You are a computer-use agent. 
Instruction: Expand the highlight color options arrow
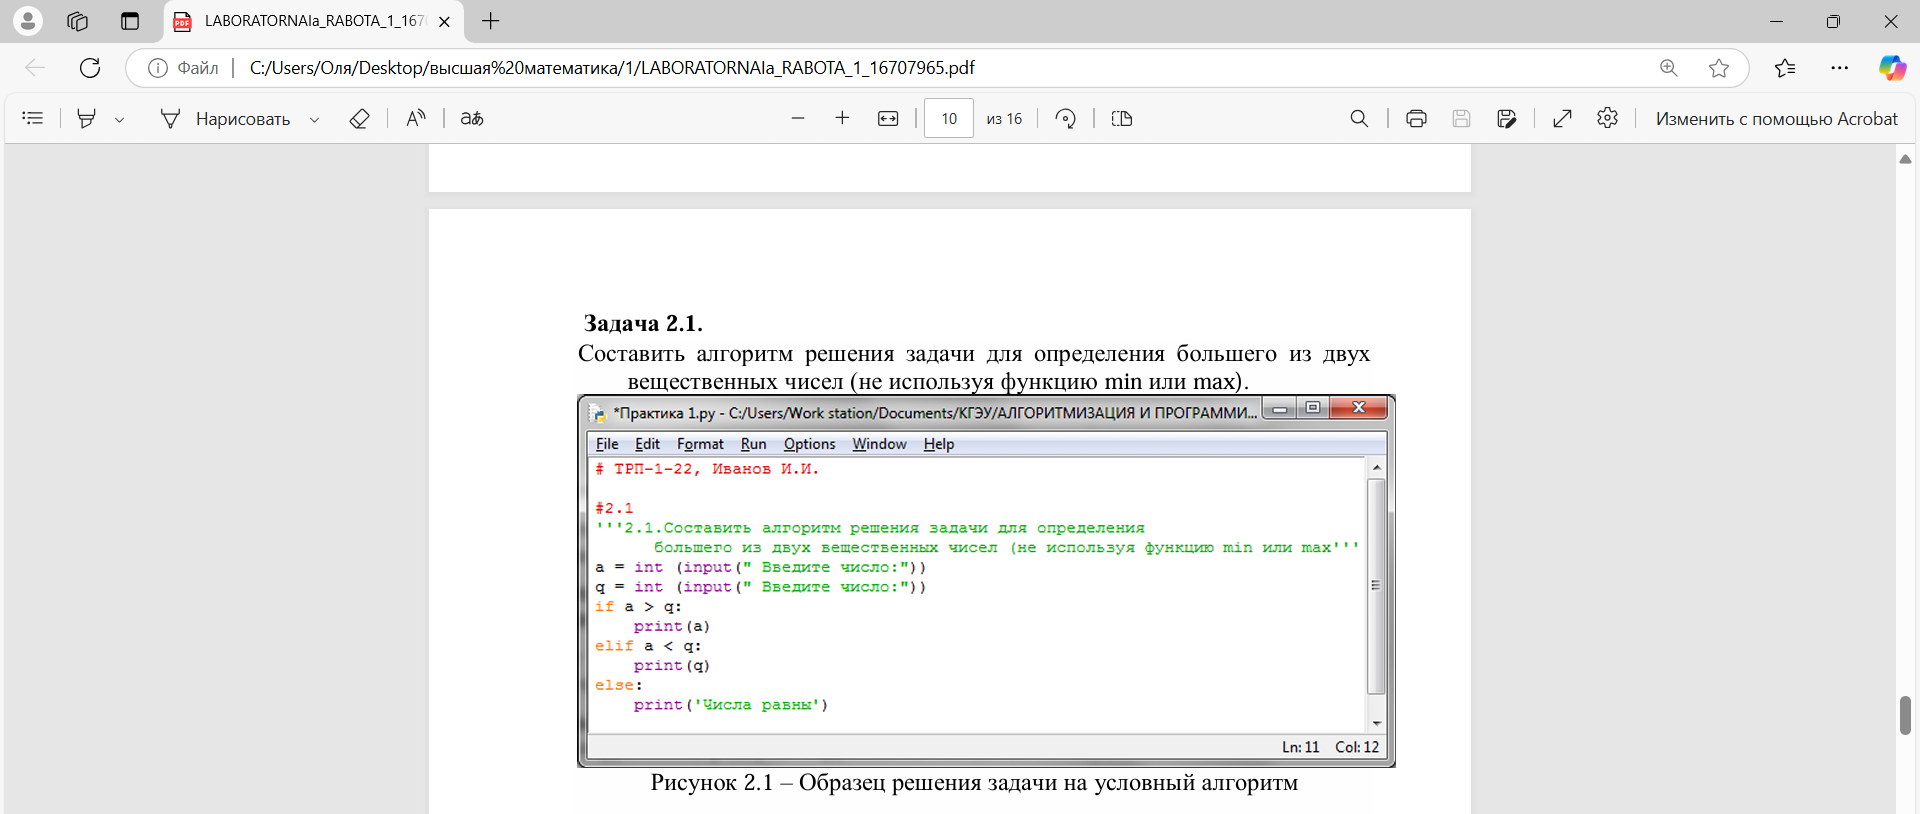pyautogui.click(x=119, y=119)
